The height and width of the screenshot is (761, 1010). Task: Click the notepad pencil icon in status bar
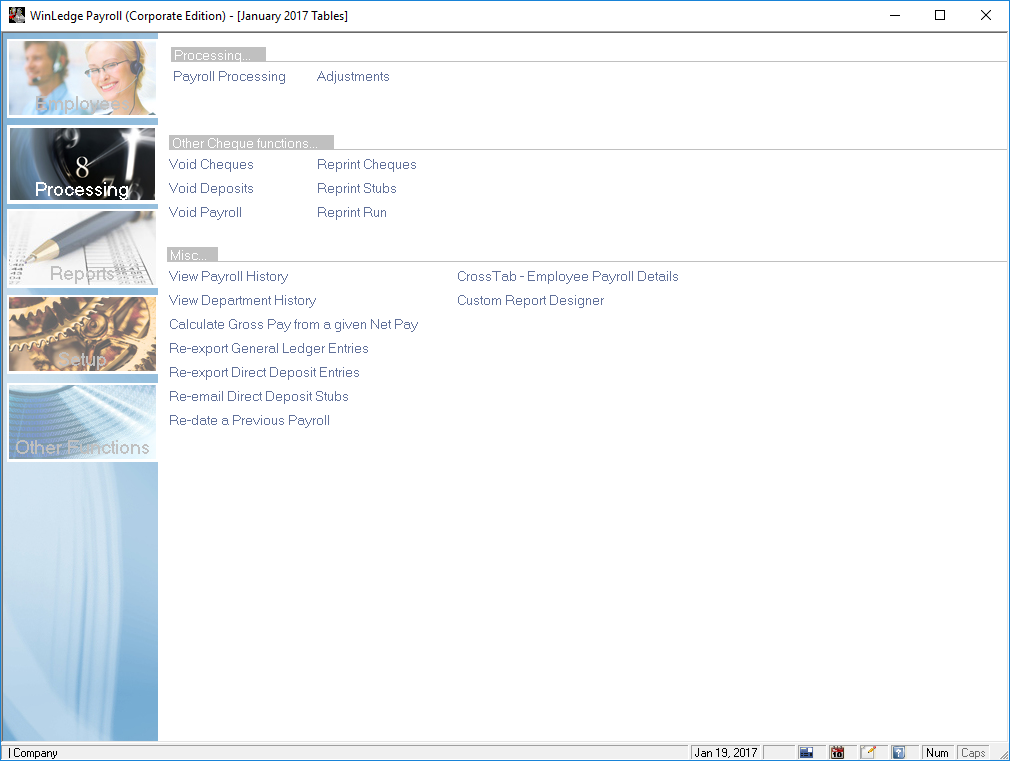(868, 753)
